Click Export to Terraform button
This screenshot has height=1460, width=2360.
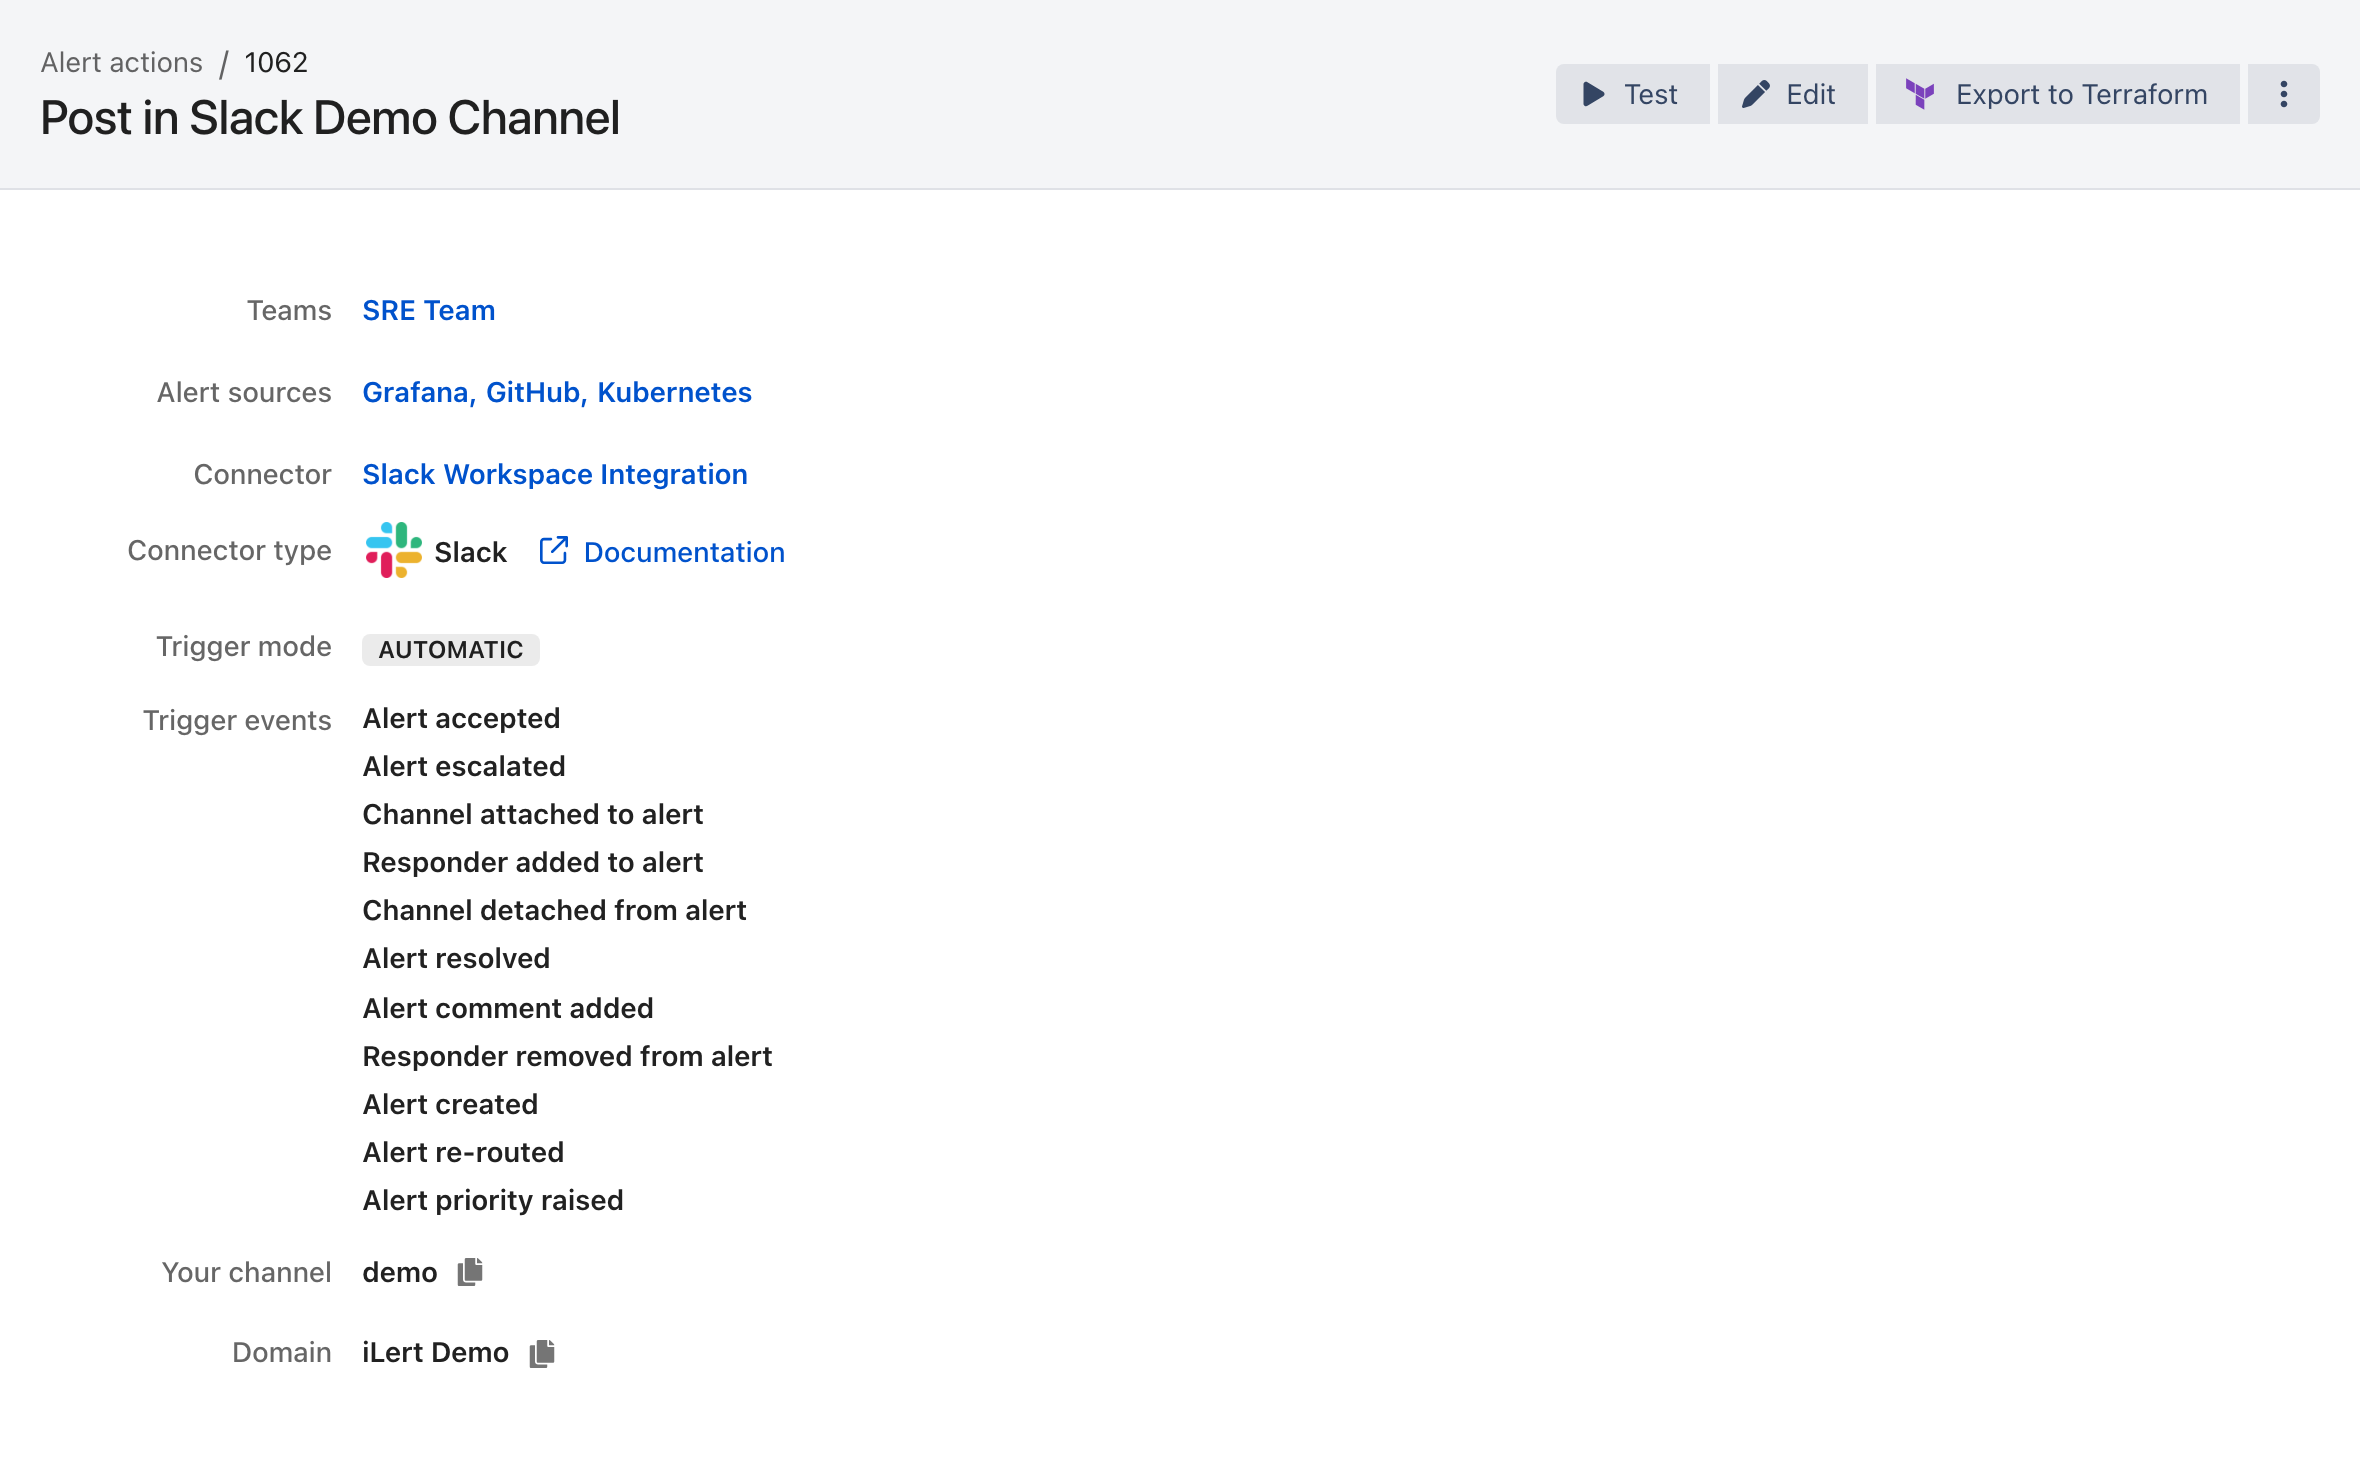point(2057,94)
